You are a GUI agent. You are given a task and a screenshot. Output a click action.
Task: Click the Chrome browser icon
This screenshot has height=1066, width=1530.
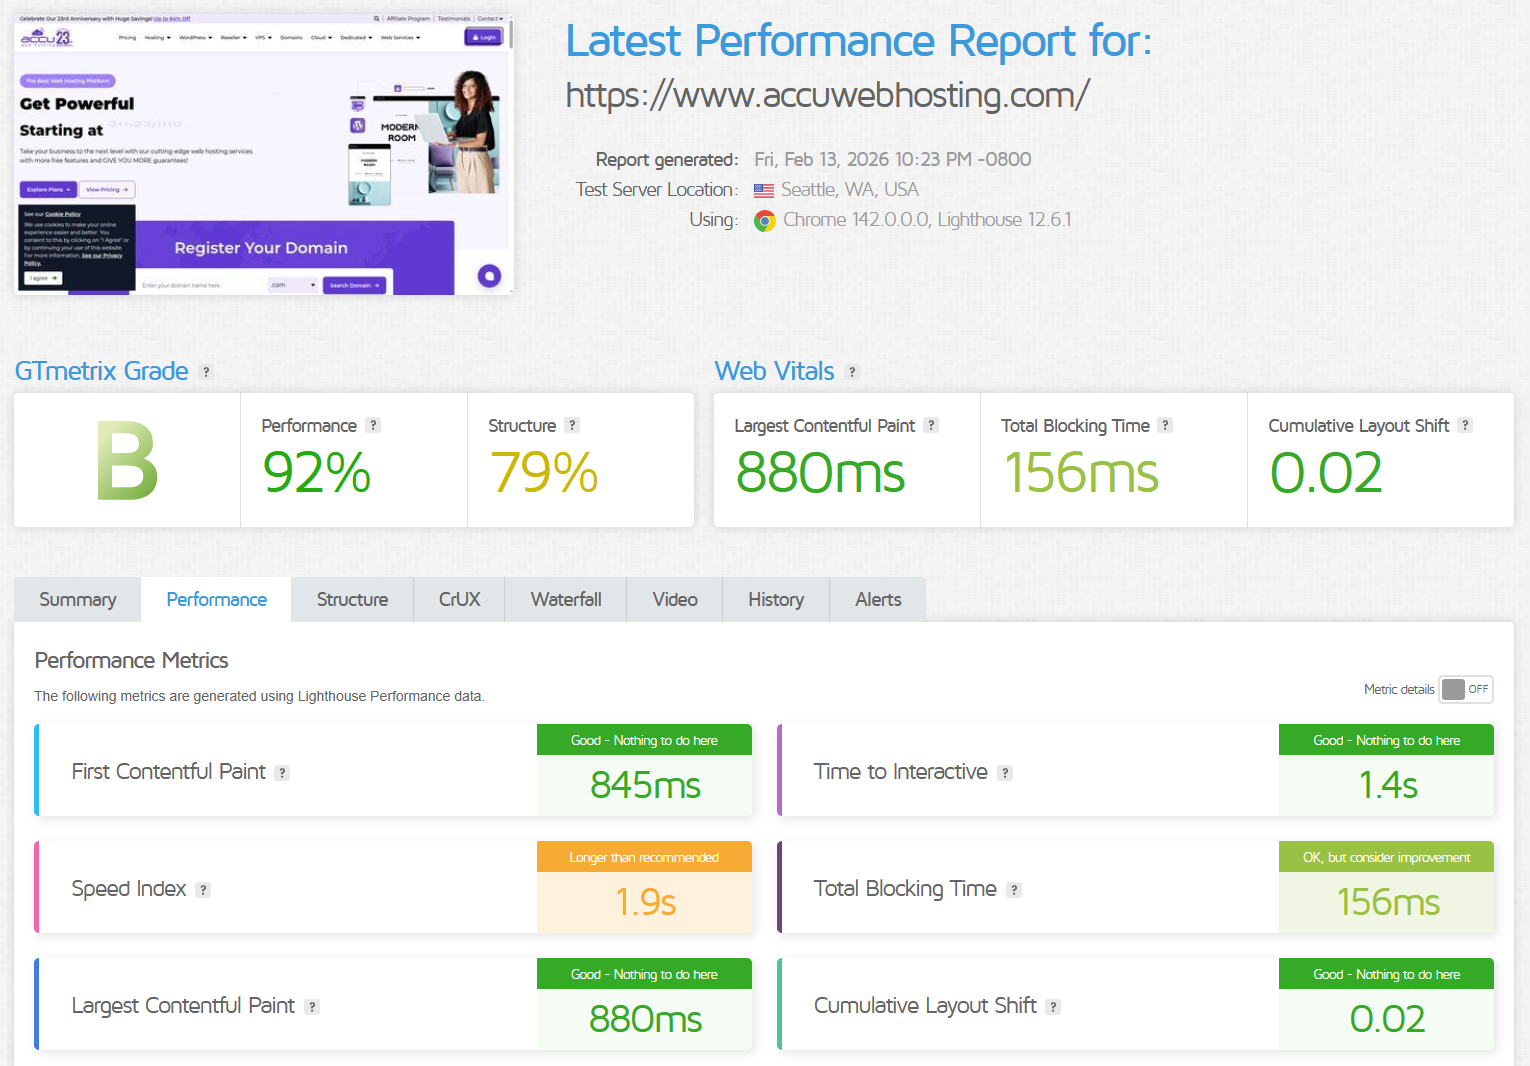(x=765, y=220)
